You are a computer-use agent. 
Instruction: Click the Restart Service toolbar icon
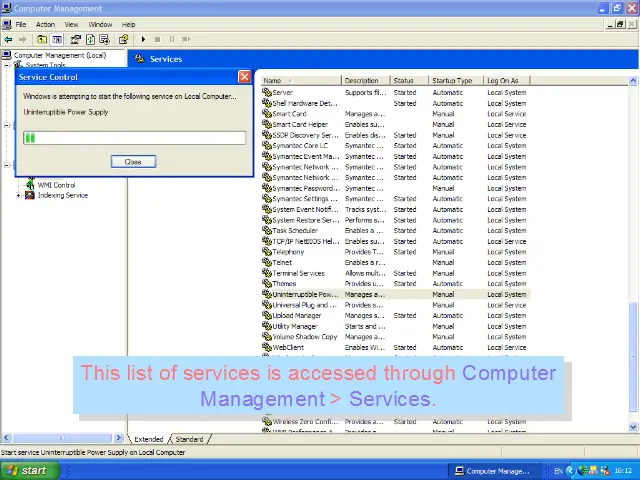186,39
